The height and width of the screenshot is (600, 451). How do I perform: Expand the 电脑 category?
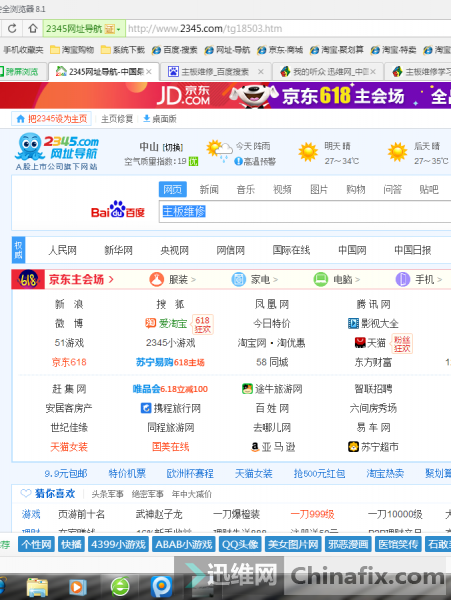pyautogui.click(x=337, y=279)
